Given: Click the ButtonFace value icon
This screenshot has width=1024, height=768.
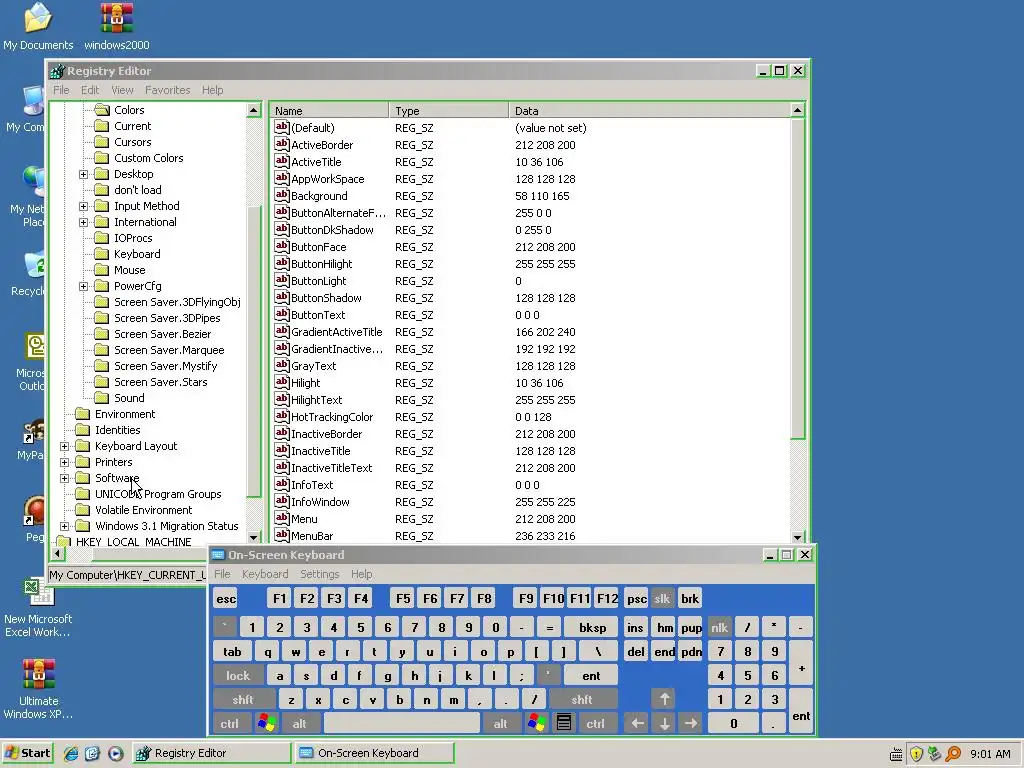Looking at the screenshot, I should coord(281,246).
